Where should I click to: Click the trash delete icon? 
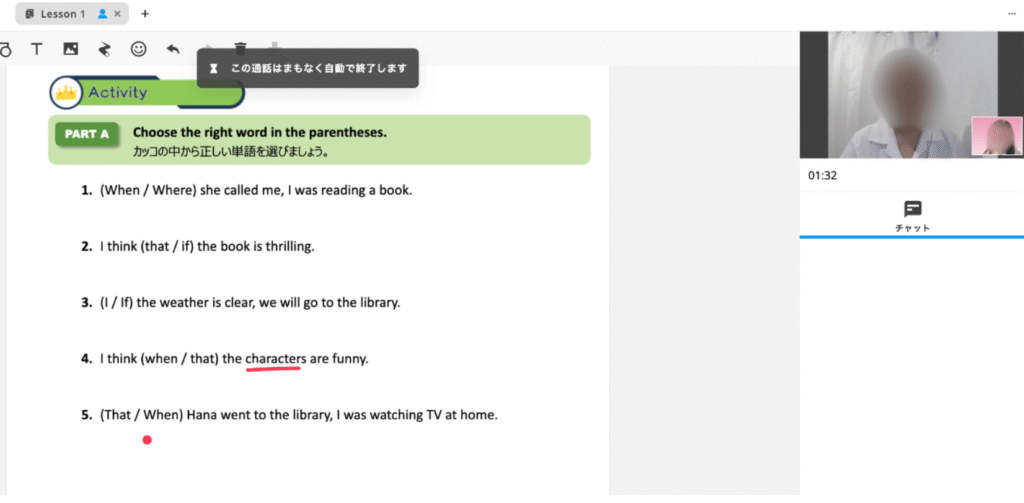pos(241,48)
